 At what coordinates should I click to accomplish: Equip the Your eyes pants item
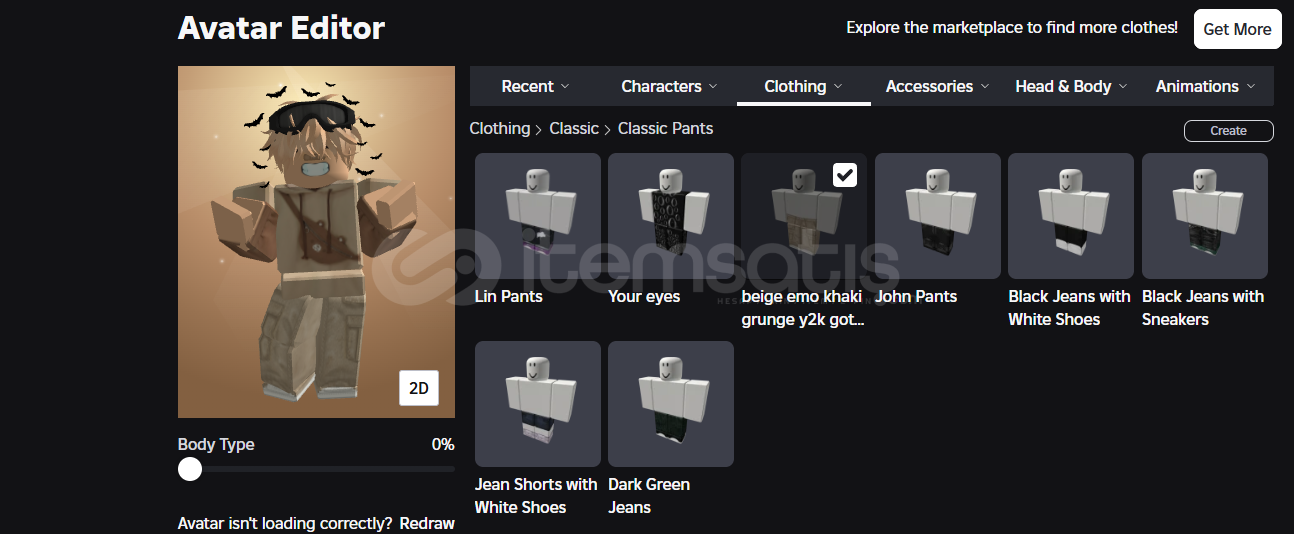coord(671,216)
